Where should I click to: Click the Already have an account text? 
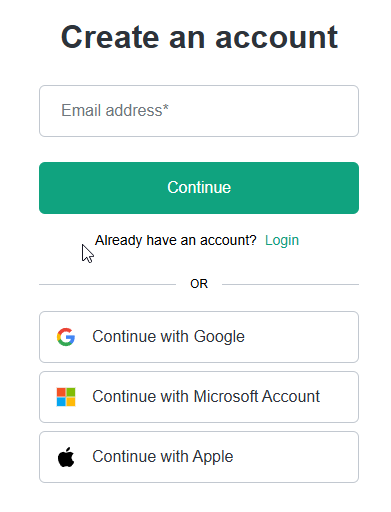point(176,240)
